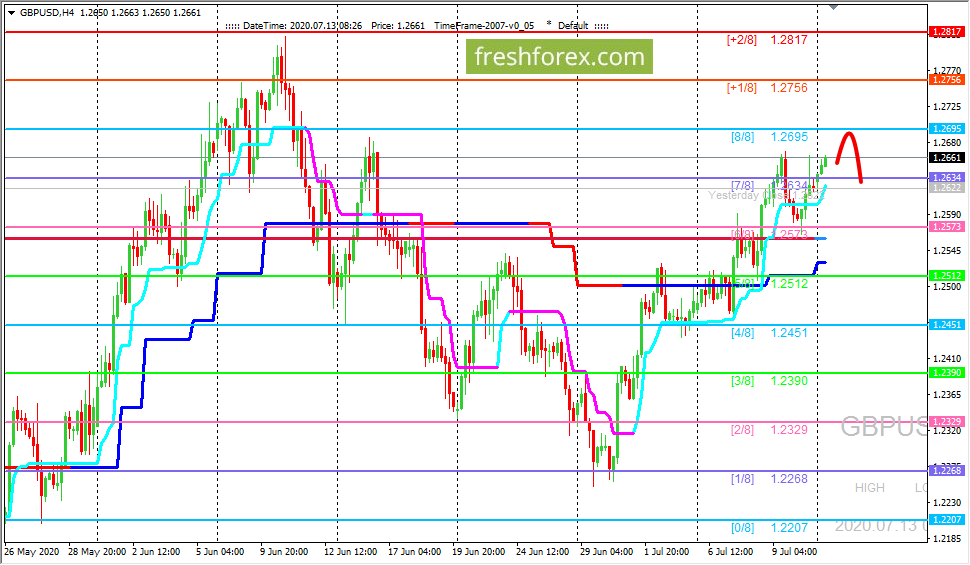The width and height of the screenshot is (970, 565).
Task: Click the [0/8] 1.2207 level label
Action: pos(770,527)
